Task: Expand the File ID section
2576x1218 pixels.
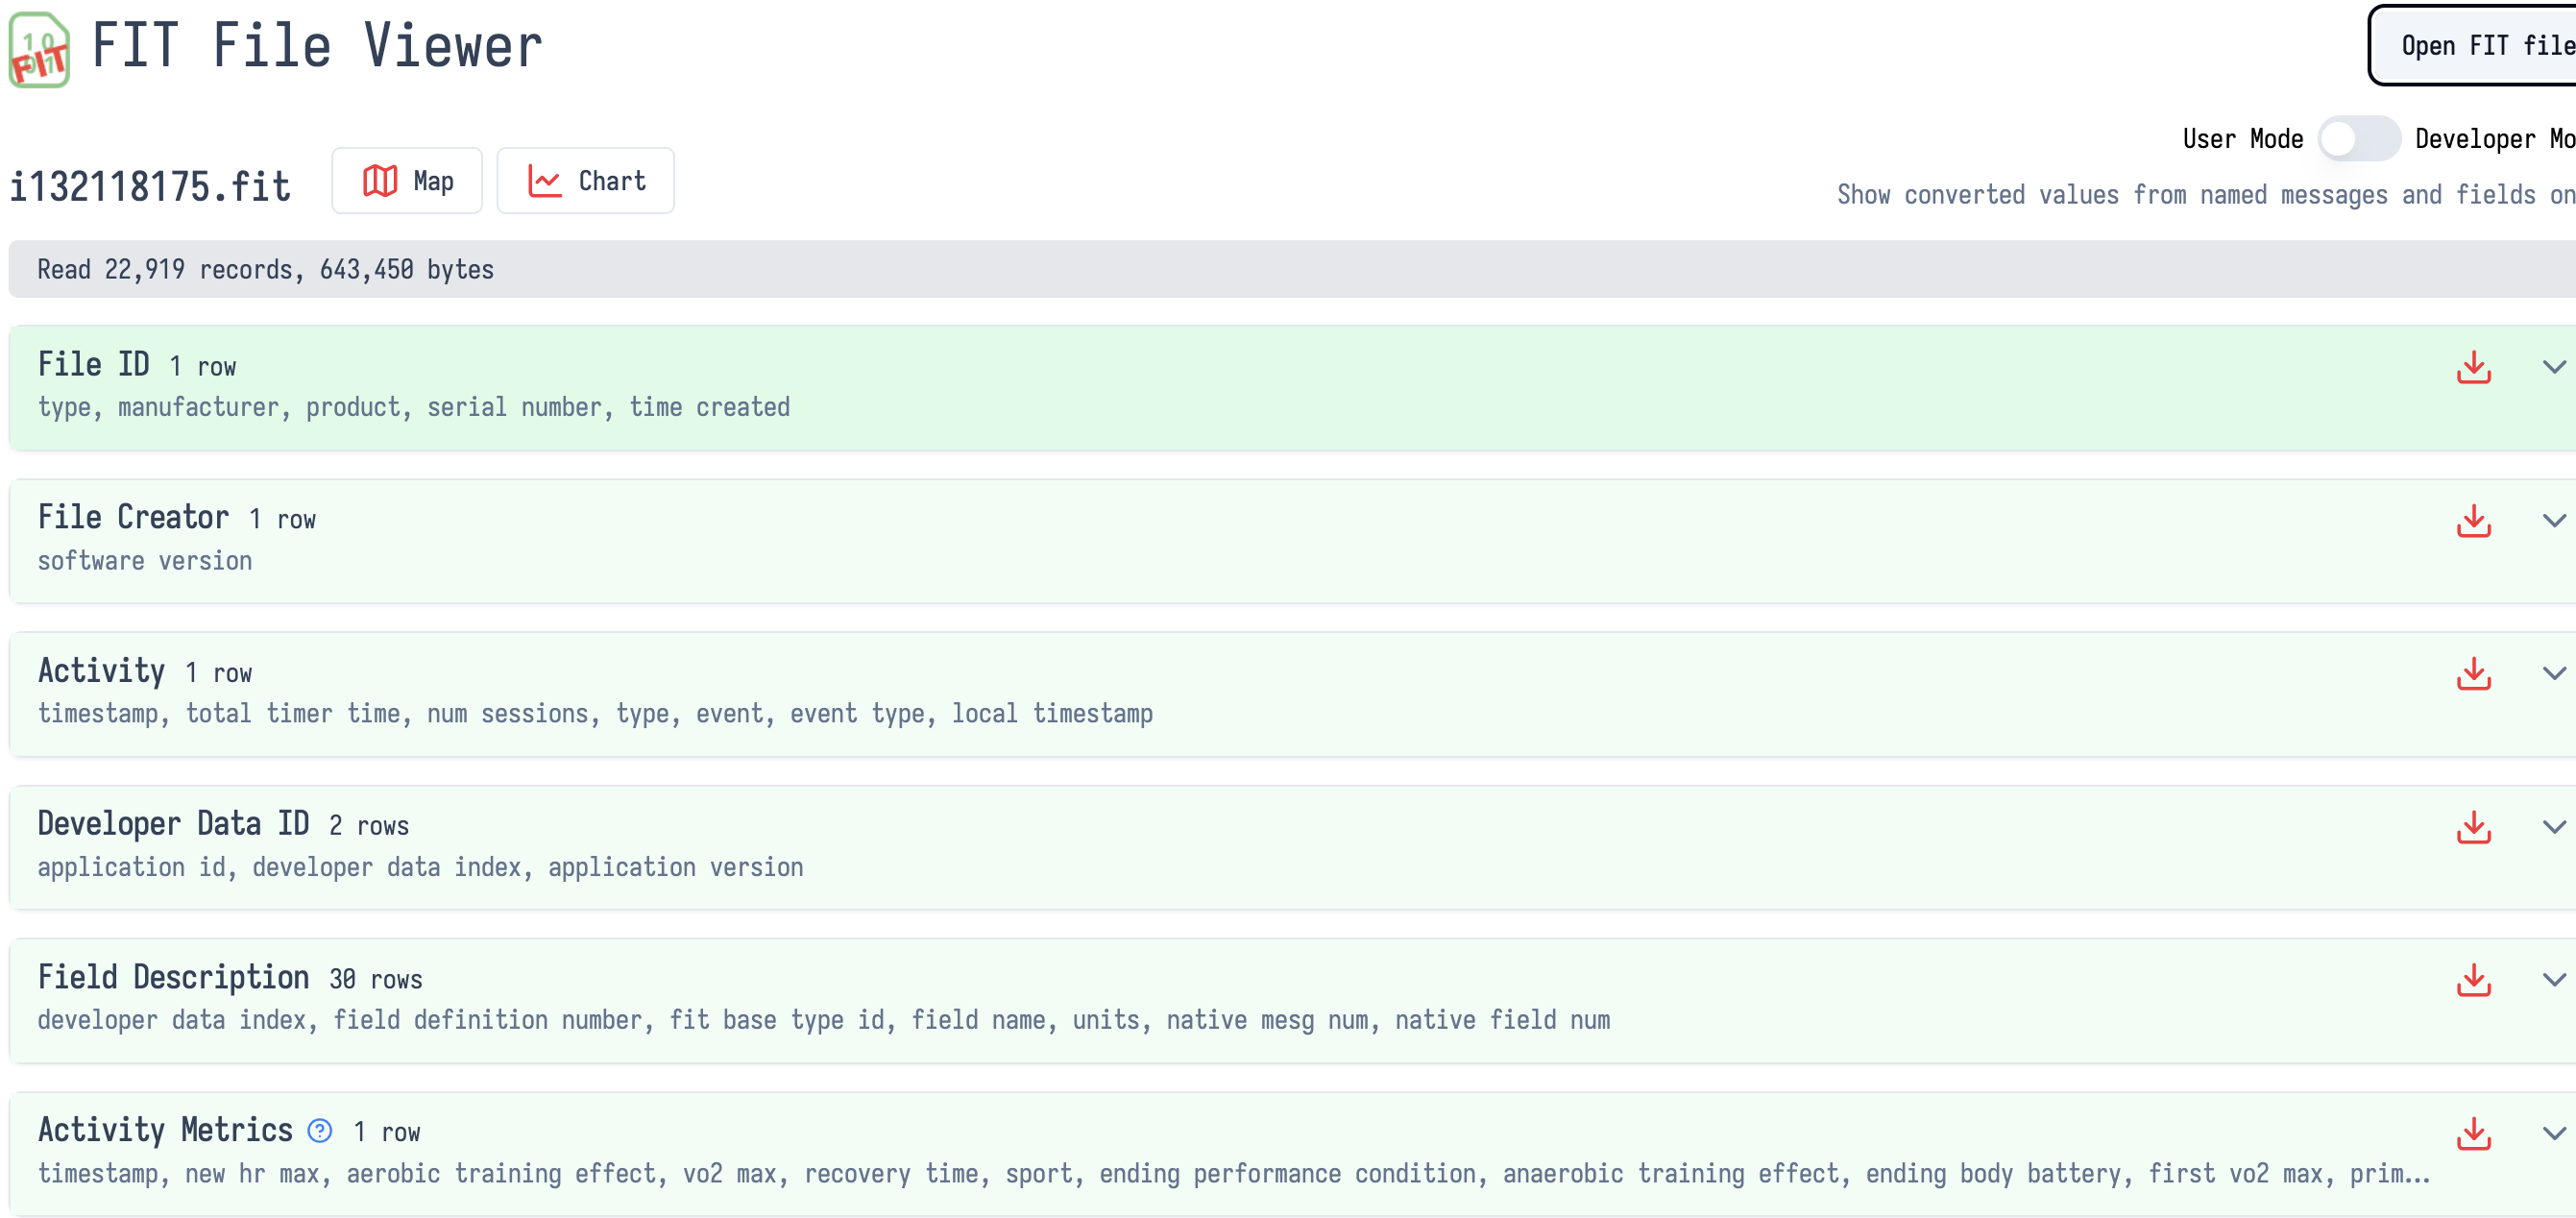Action: coord(2554,367)
